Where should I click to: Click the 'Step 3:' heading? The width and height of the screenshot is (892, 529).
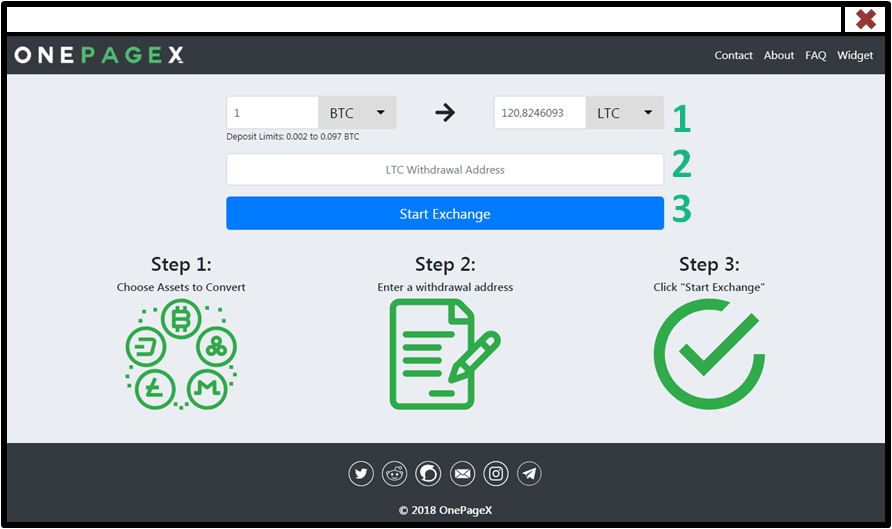click(x=709, y=264)
